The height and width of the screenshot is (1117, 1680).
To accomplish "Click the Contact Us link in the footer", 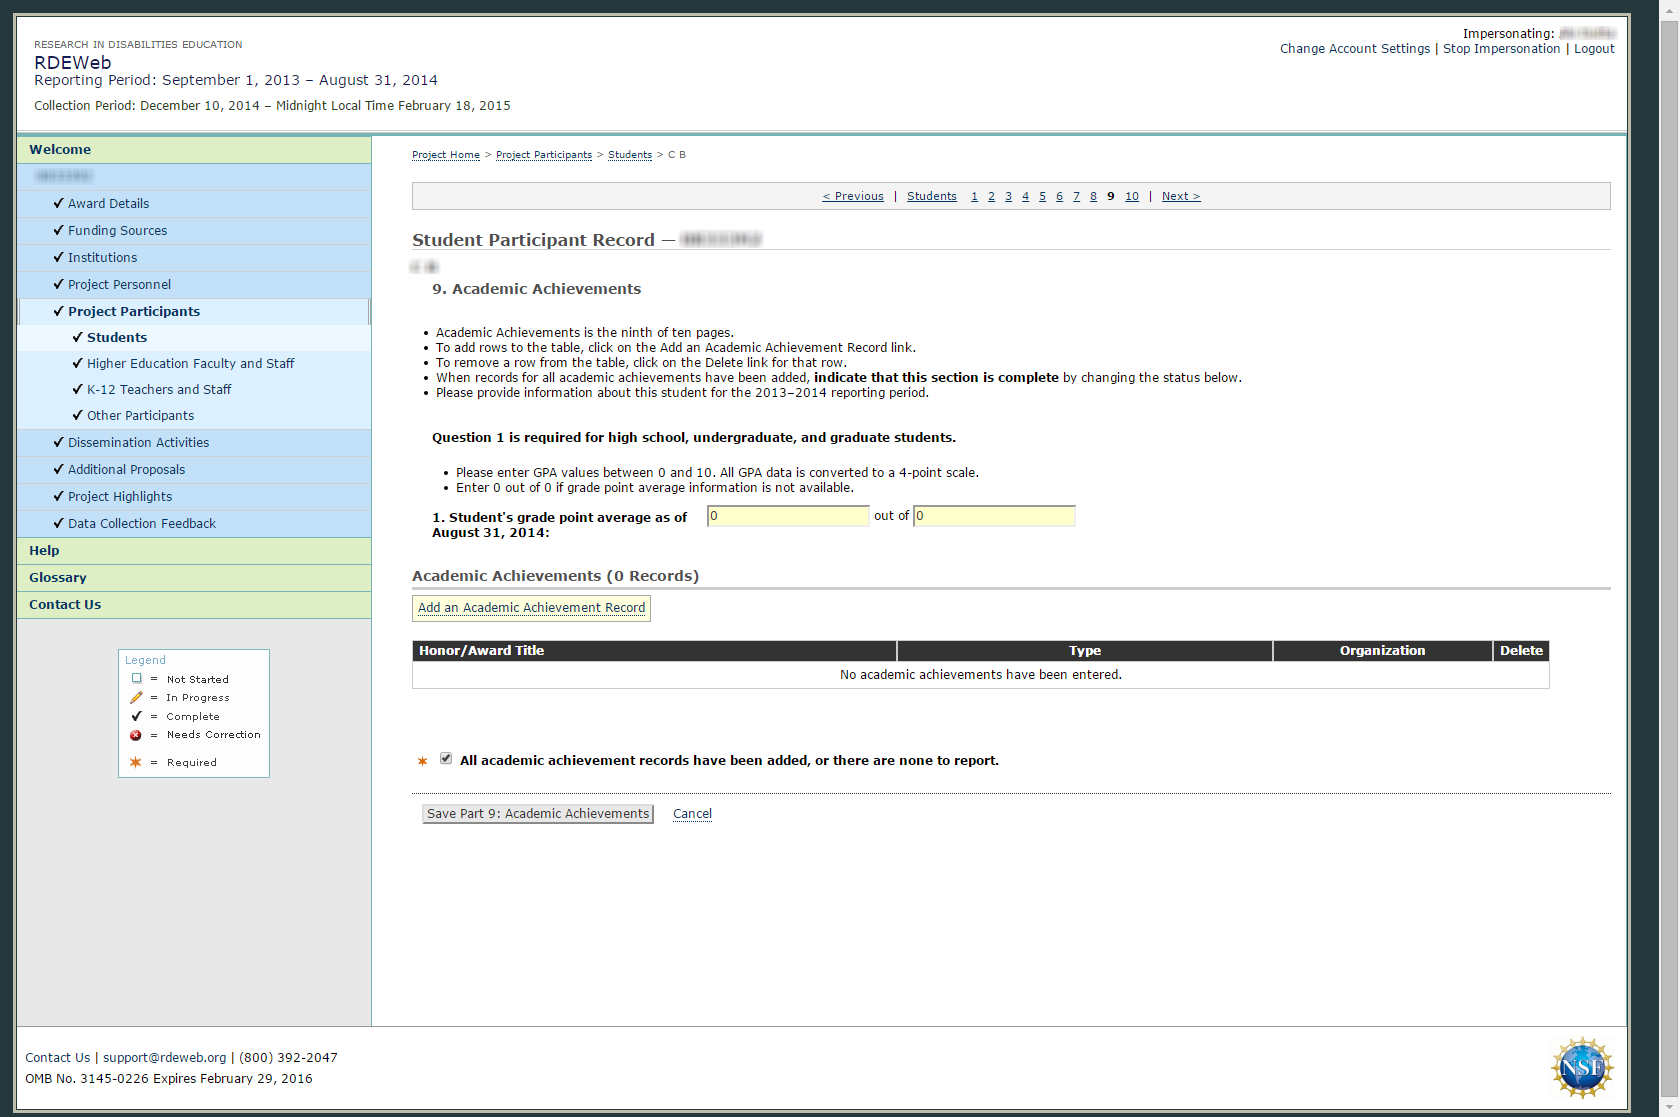I will [x=57, y=1058].
